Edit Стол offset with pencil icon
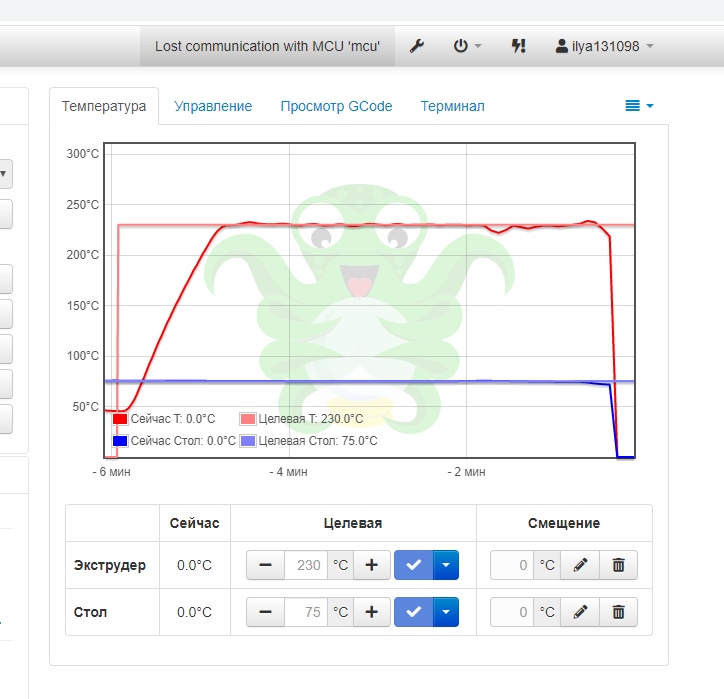724x699 pixels. [580, 612]
